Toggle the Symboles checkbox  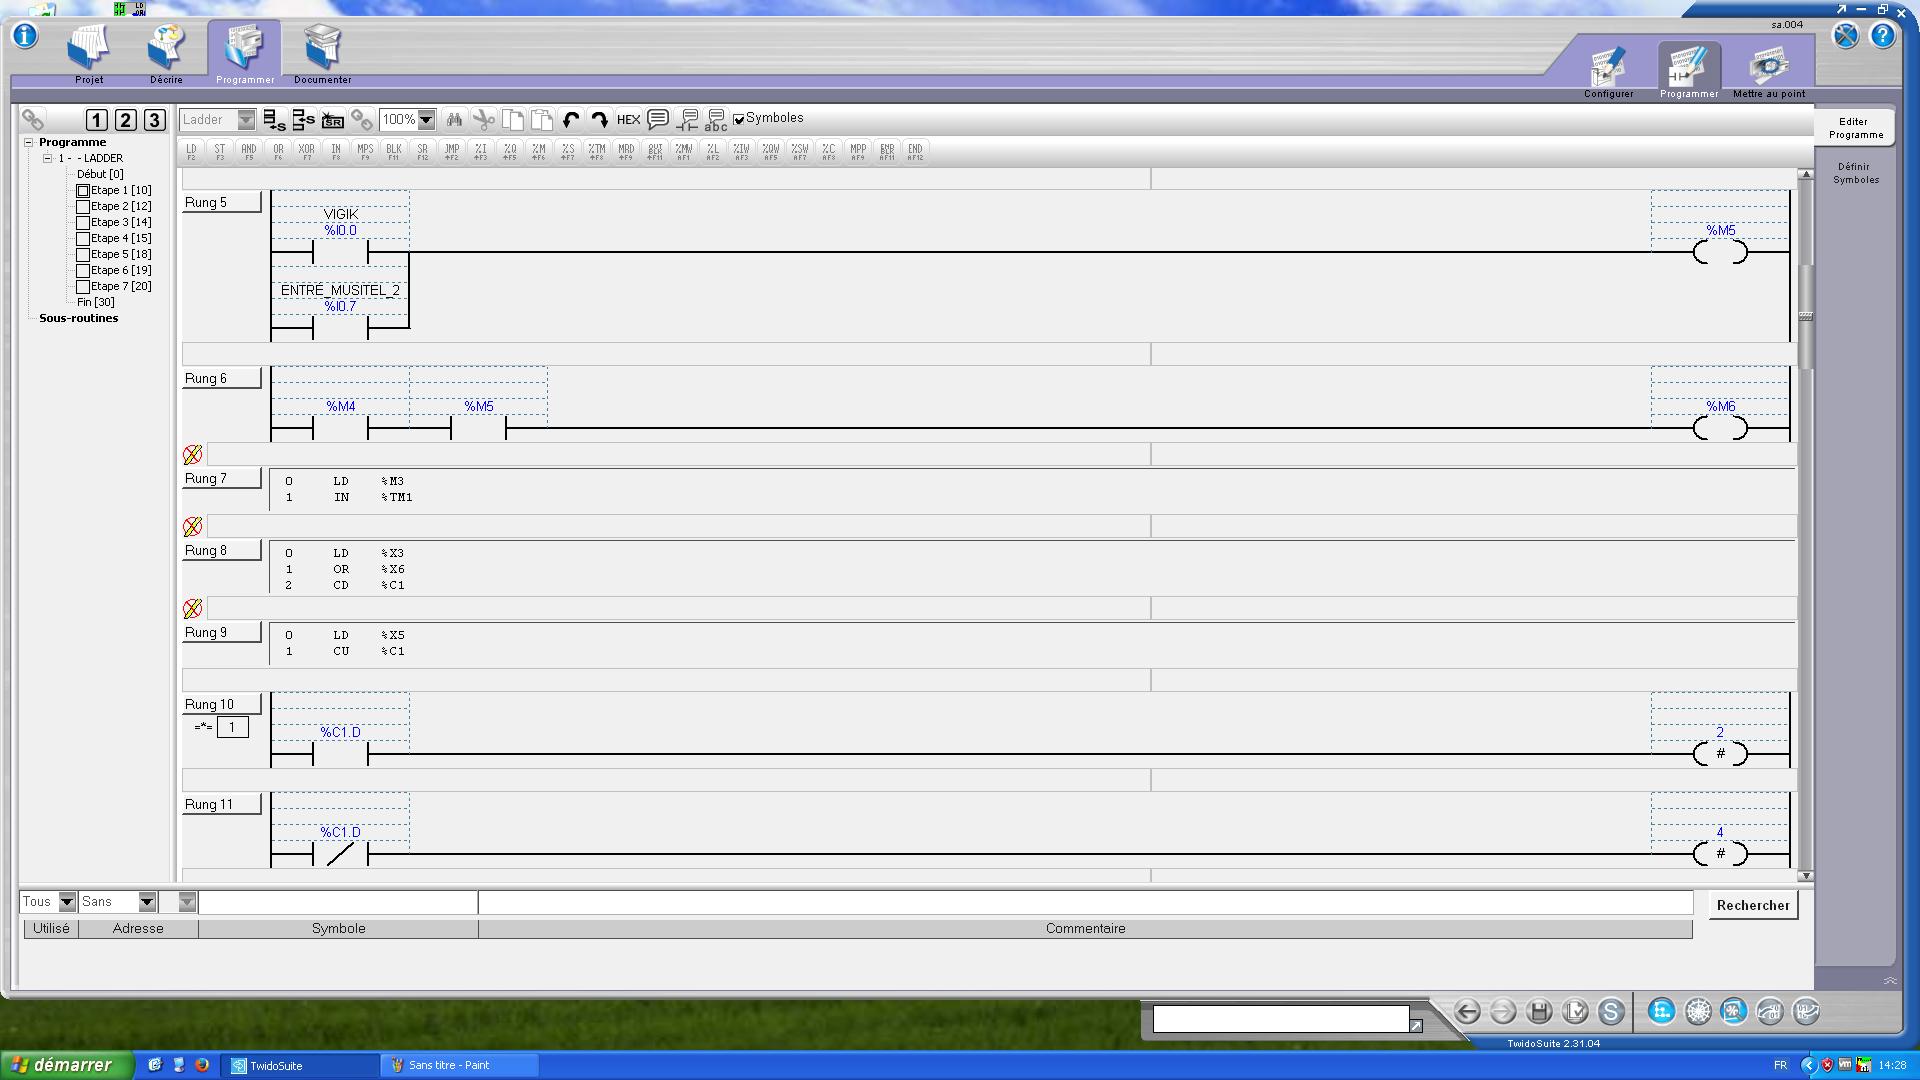[739, 120]
